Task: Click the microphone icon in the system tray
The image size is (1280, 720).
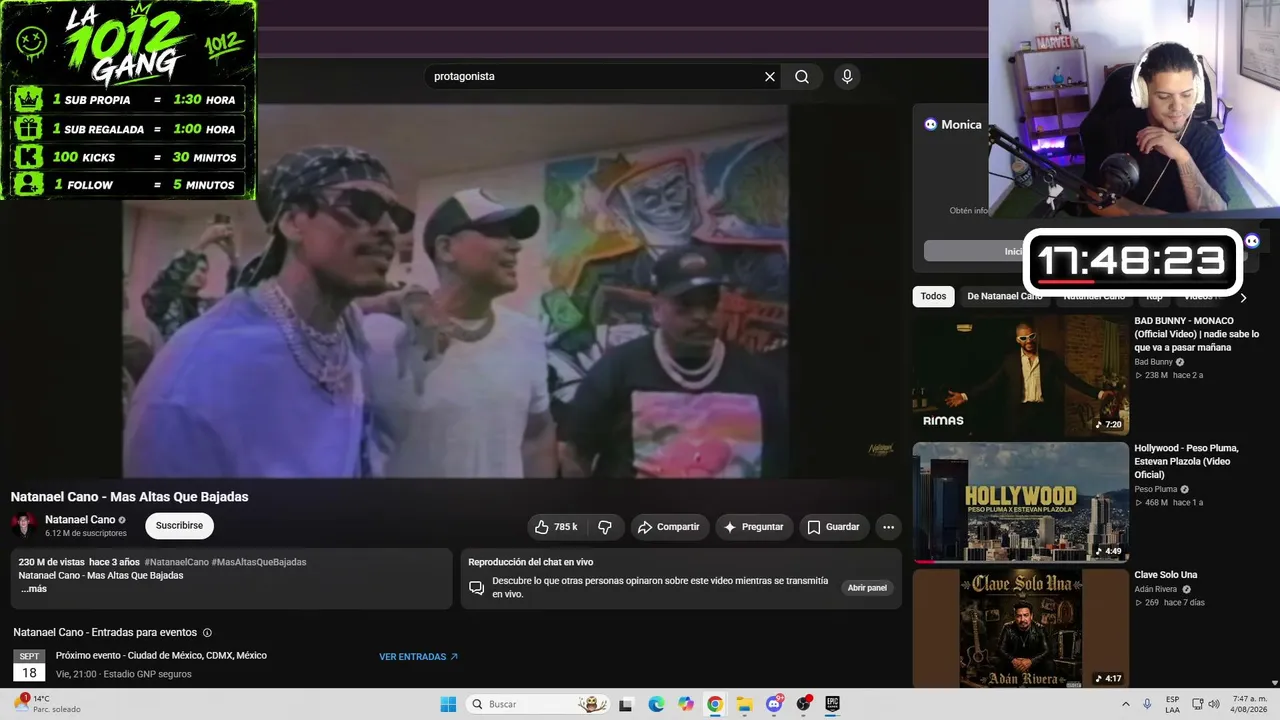Action: pos(1147,704)
